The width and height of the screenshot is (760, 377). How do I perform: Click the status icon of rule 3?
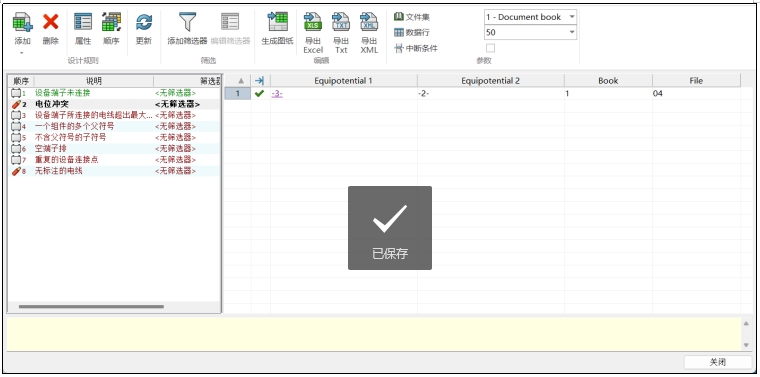16,115
